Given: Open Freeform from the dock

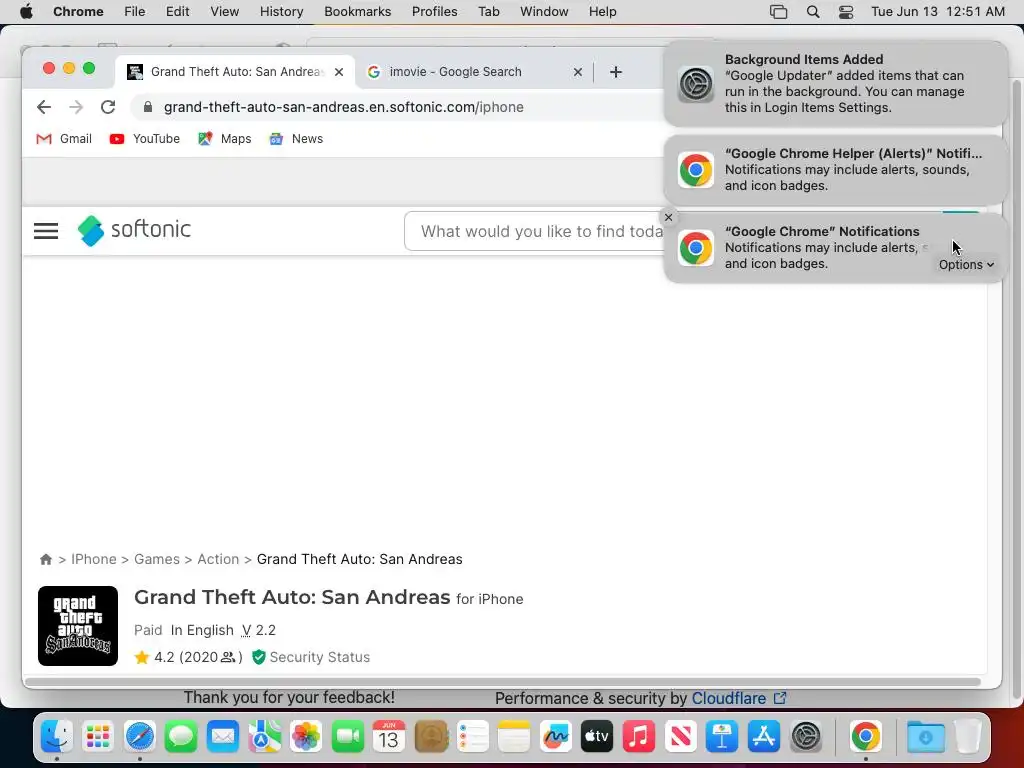Looking at the screenshot, I should click(x=556, y=737).
